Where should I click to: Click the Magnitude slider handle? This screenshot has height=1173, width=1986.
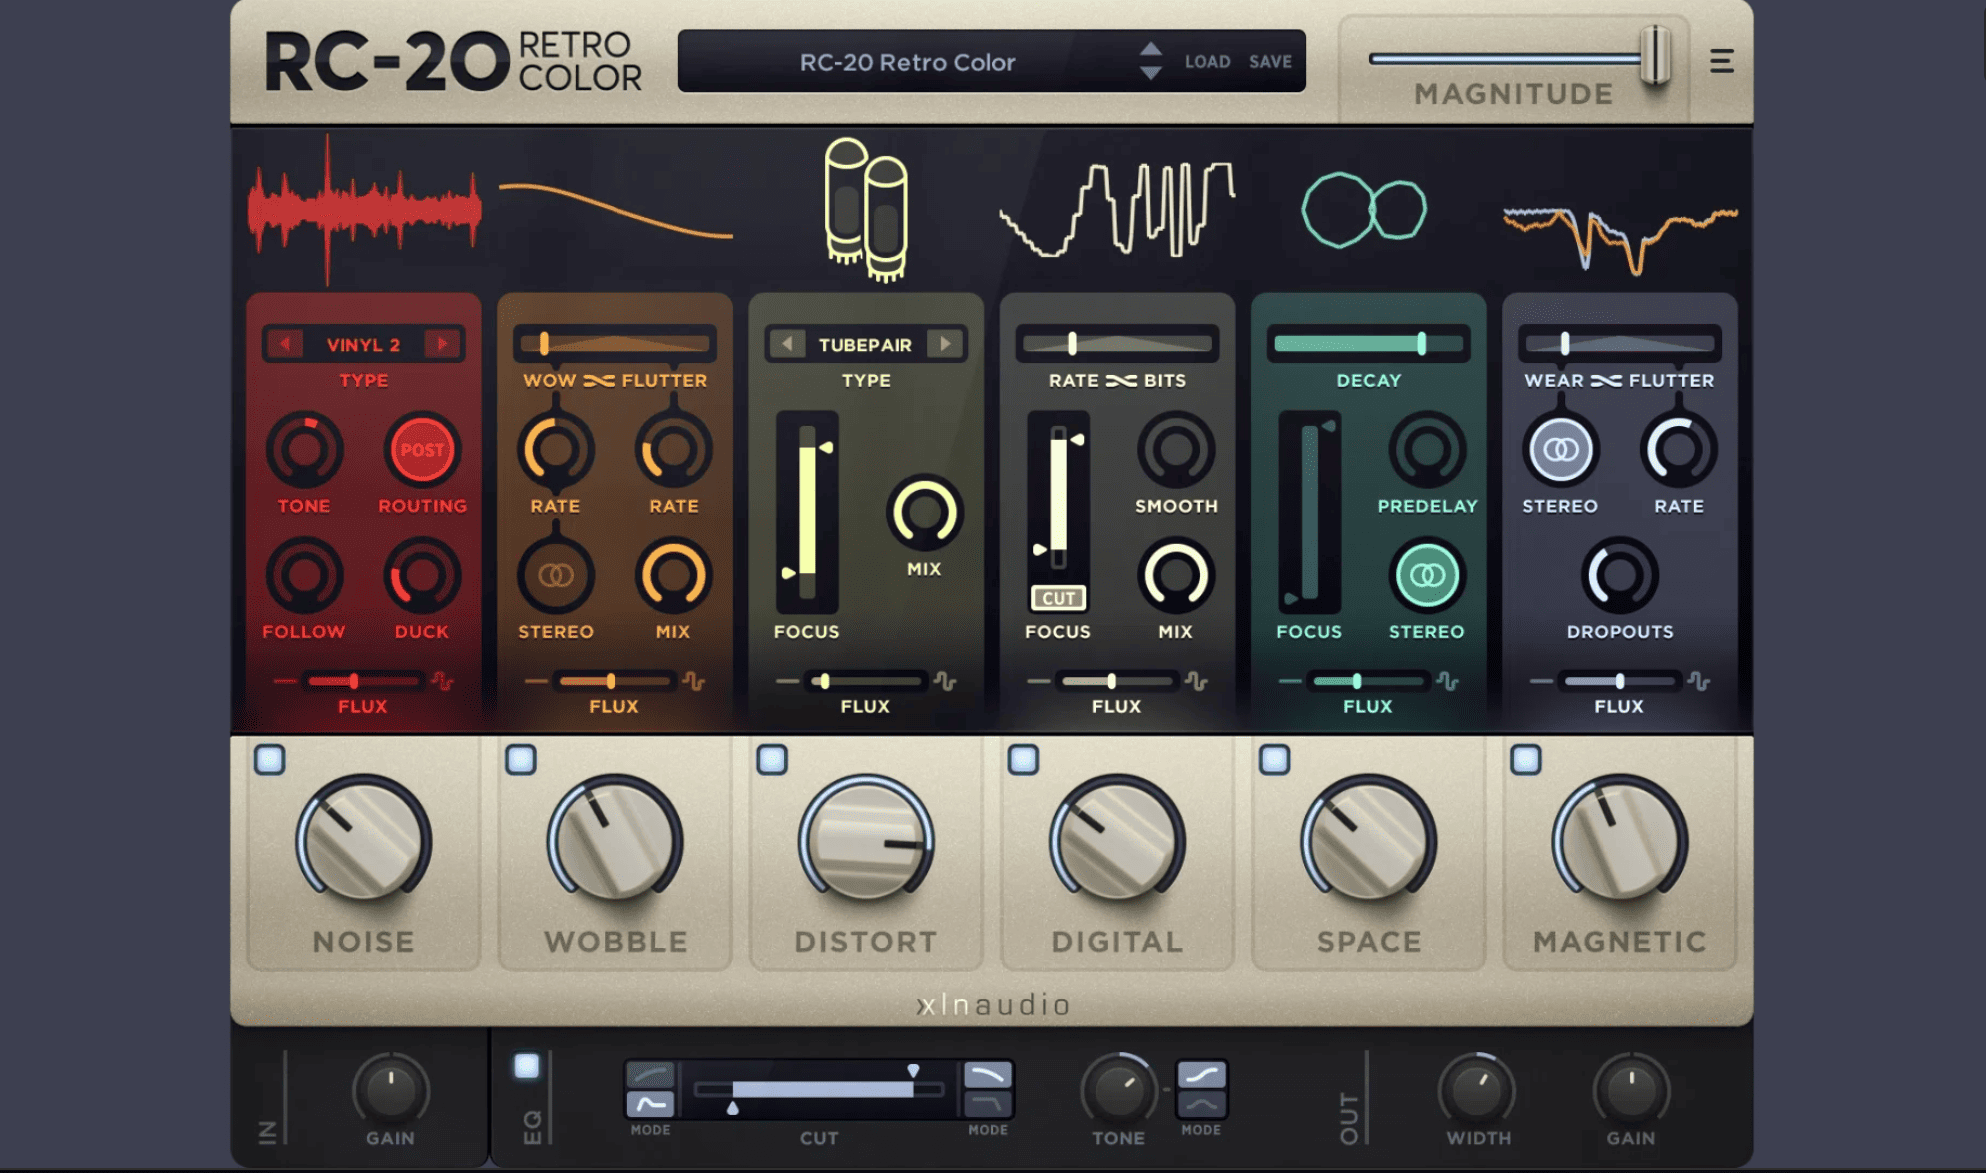click(1655, 55)
